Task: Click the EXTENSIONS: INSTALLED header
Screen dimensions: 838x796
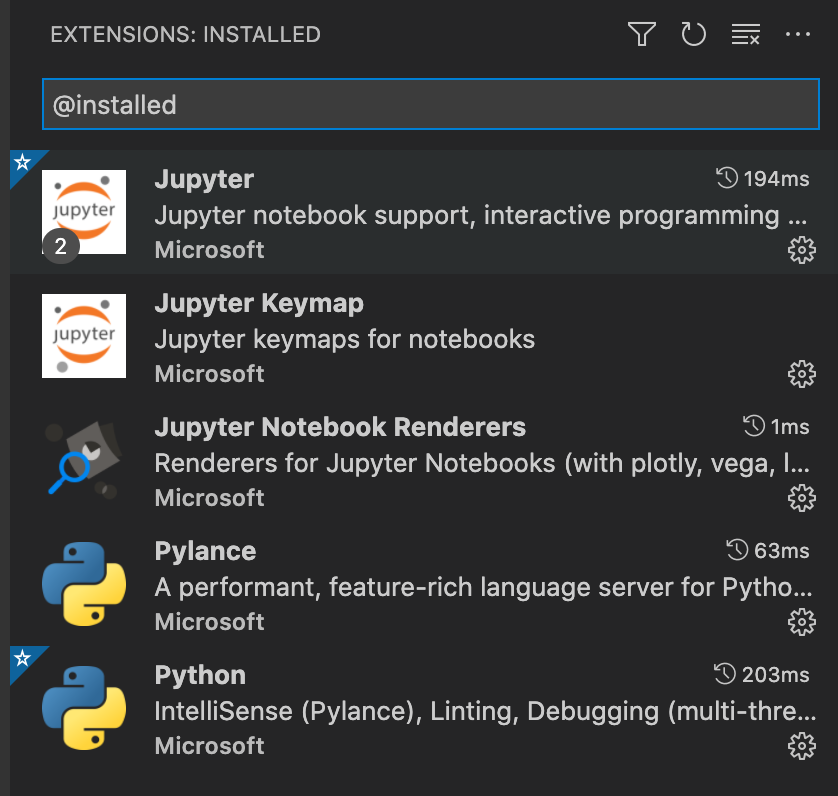Action: pyautogui.click(x=185, y=35)
